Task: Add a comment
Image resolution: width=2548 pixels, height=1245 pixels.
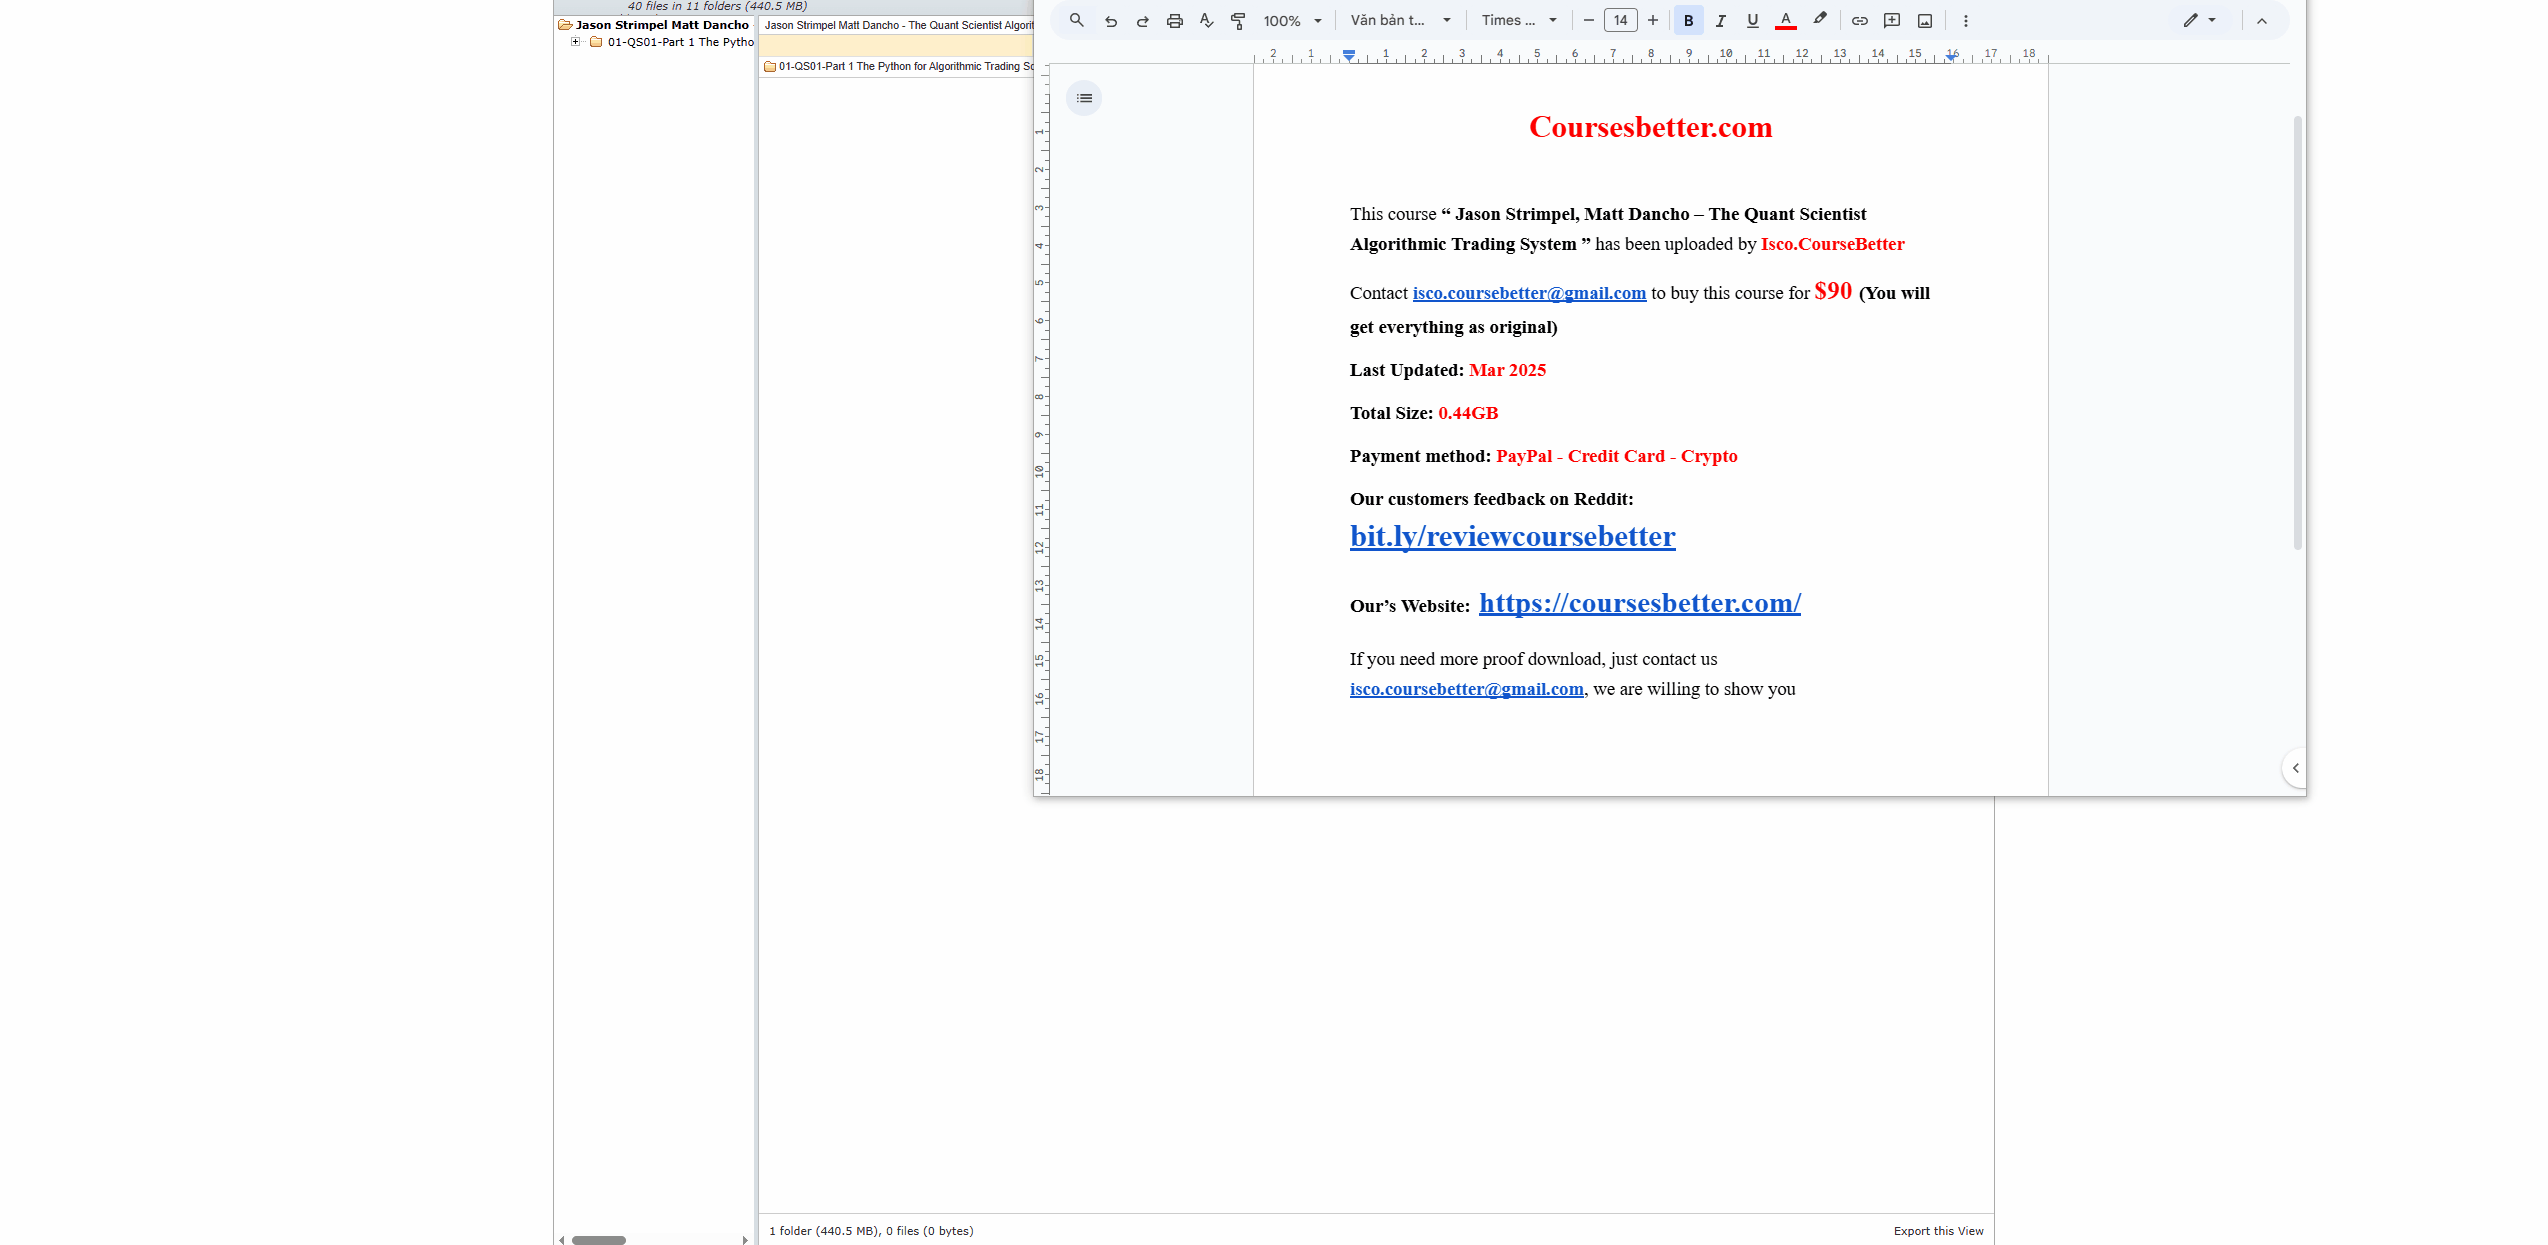Action: coord(1892,20)
